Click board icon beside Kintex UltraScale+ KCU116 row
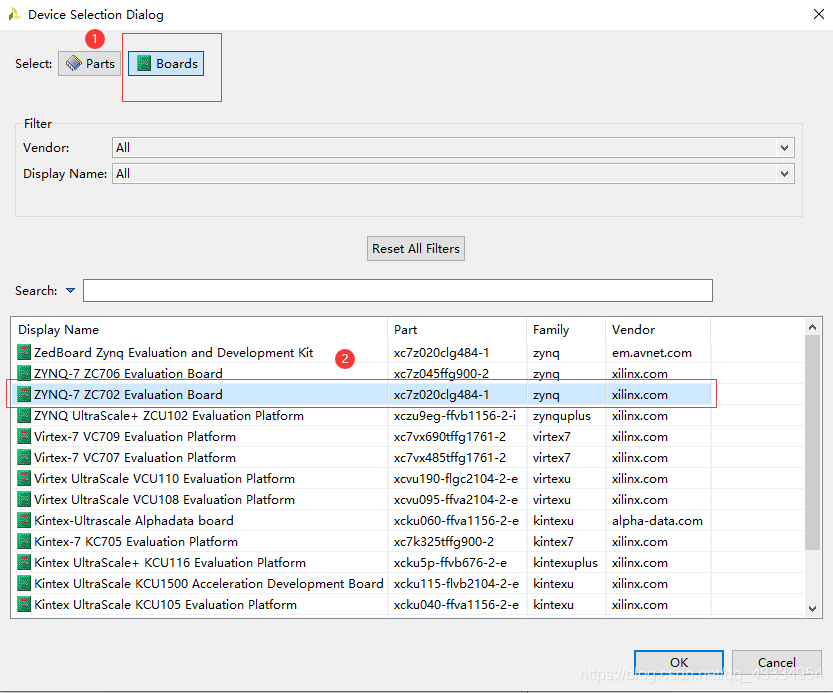Screen dimensions: 833x693 point(24,562)
